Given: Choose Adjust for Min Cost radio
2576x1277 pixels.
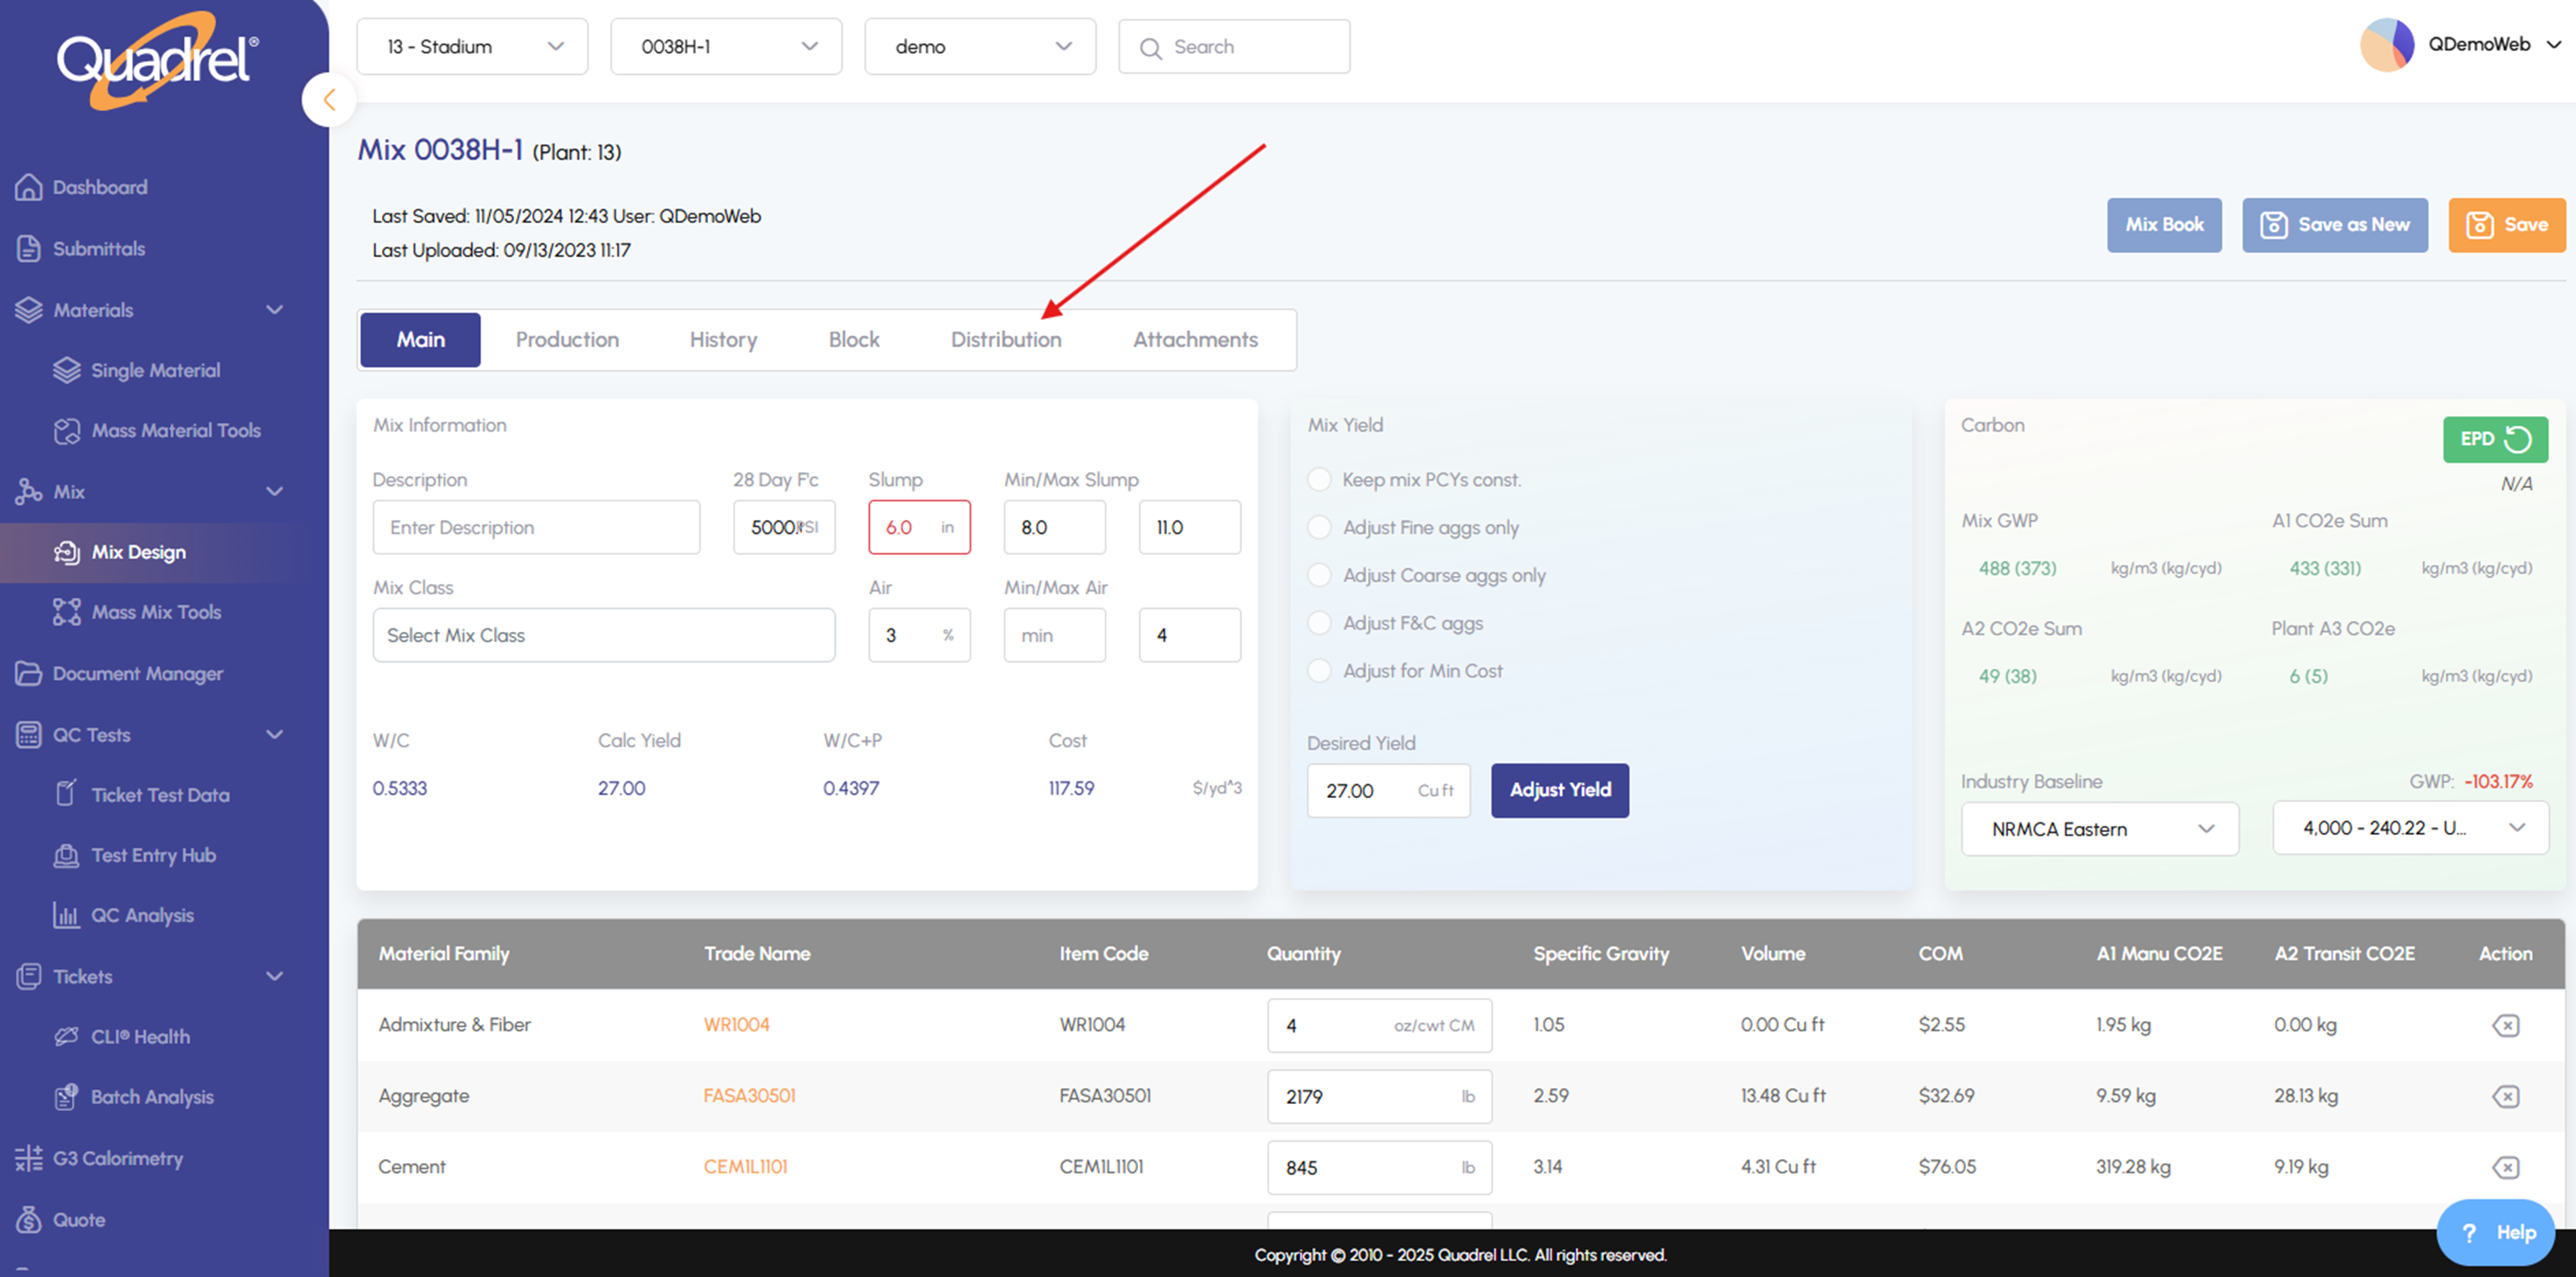Looking at the screenshot, I should [x=1320, y=671].
